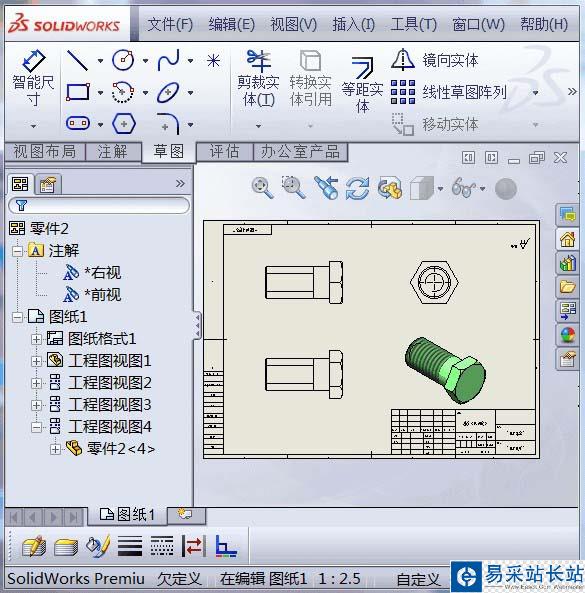Open PropertyManager tab icon
This screenshot has width=585, height=593.
point(48,185)
